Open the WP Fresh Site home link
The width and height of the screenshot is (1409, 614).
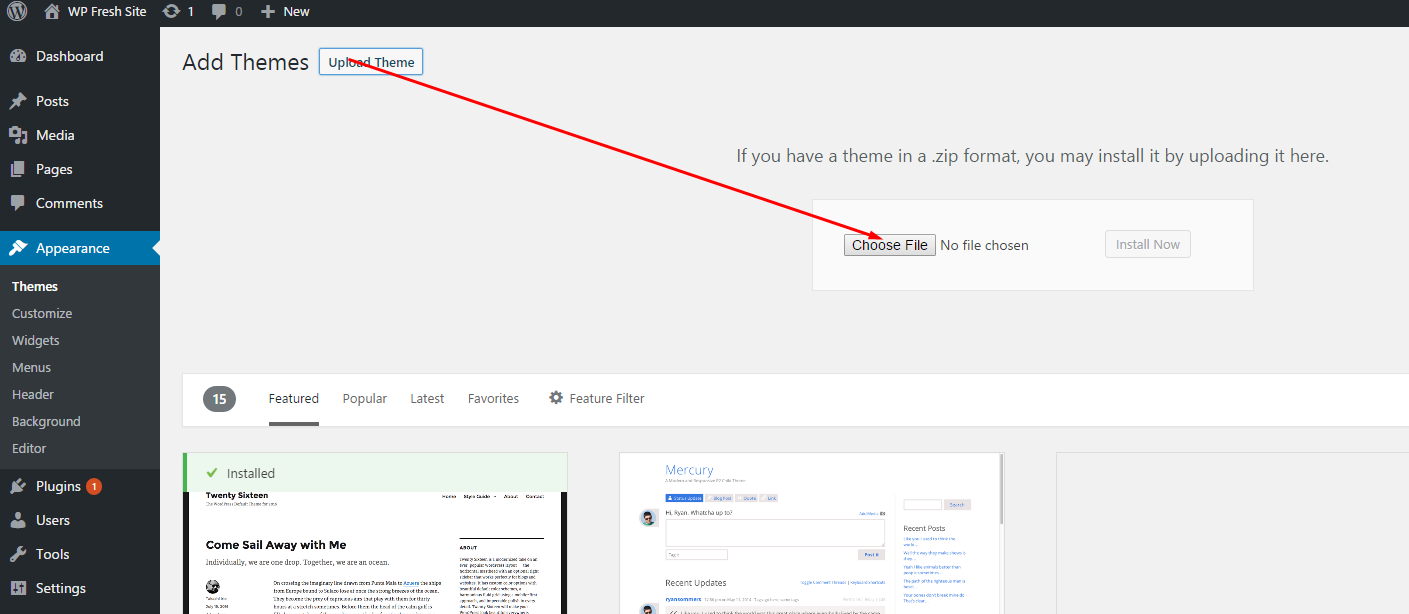coord(96,12)
